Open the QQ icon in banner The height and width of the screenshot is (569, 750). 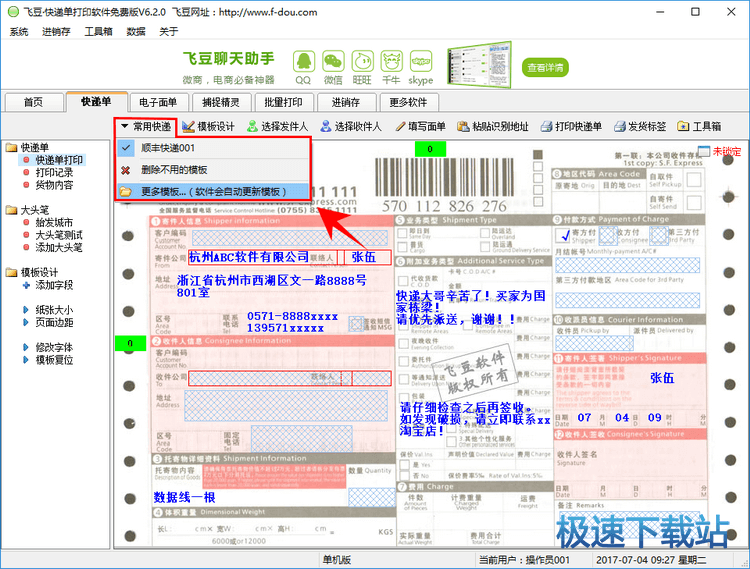coord(304,62)
